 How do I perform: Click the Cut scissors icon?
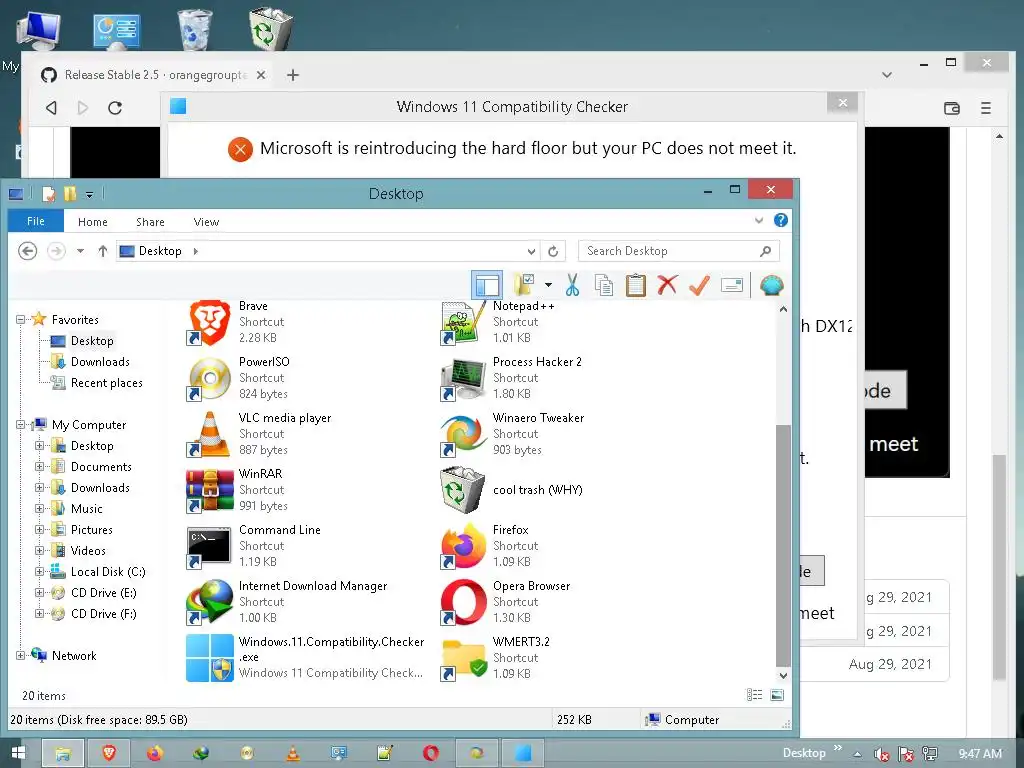tap(573, 285)
